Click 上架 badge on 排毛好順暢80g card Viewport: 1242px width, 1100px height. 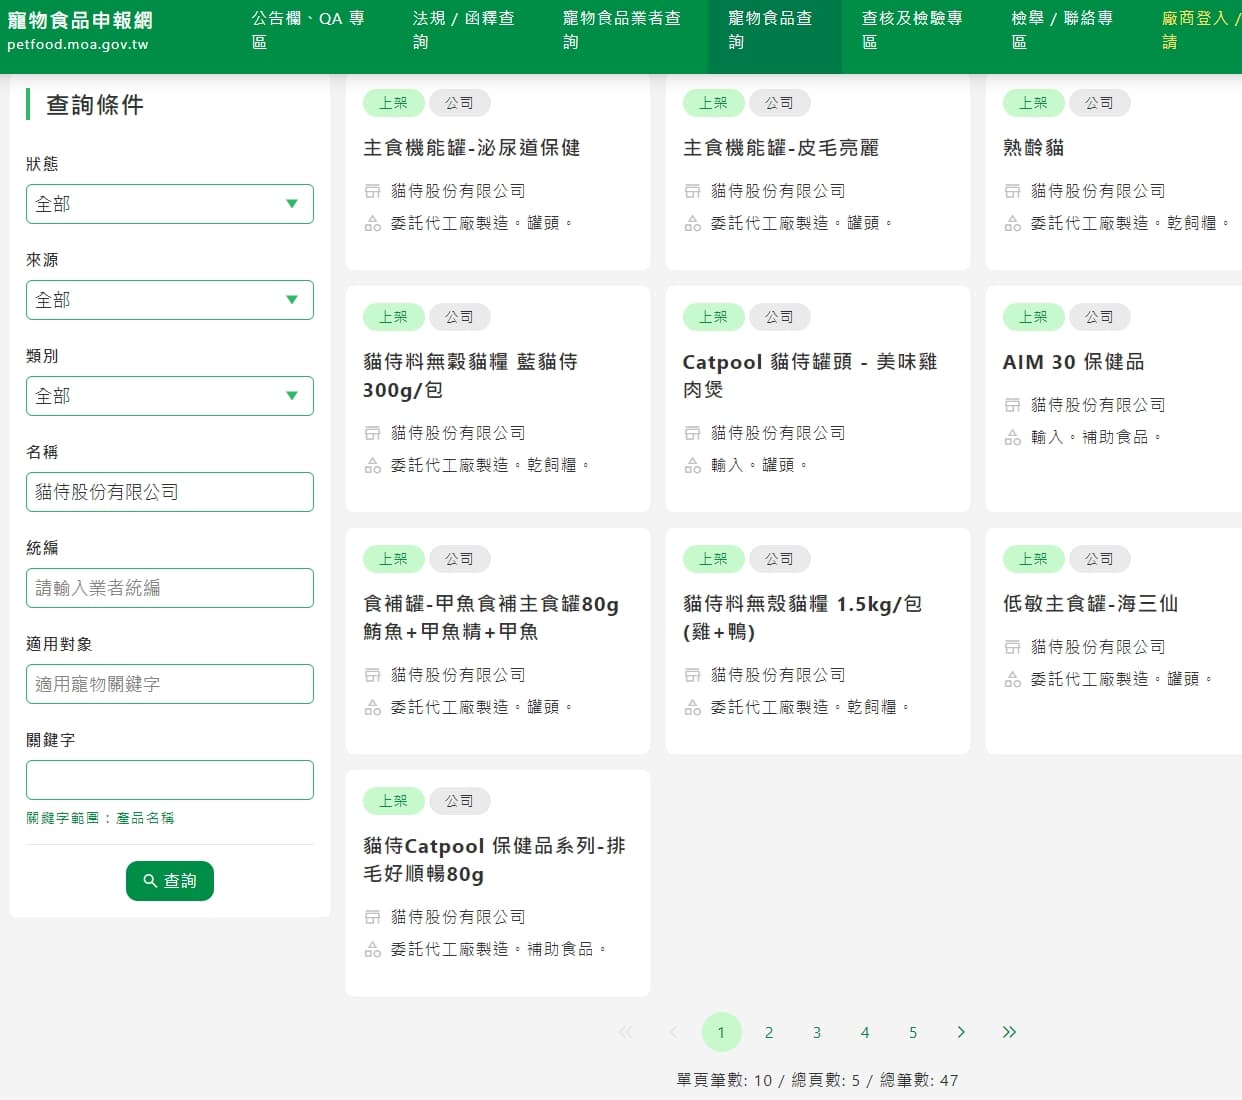[x=394, y=801]
